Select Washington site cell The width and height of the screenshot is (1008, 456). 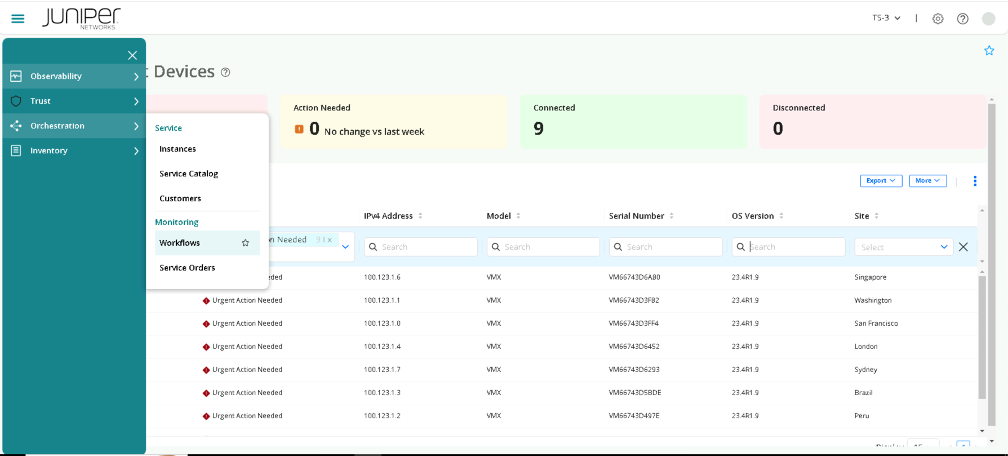[x=873, y=300]
